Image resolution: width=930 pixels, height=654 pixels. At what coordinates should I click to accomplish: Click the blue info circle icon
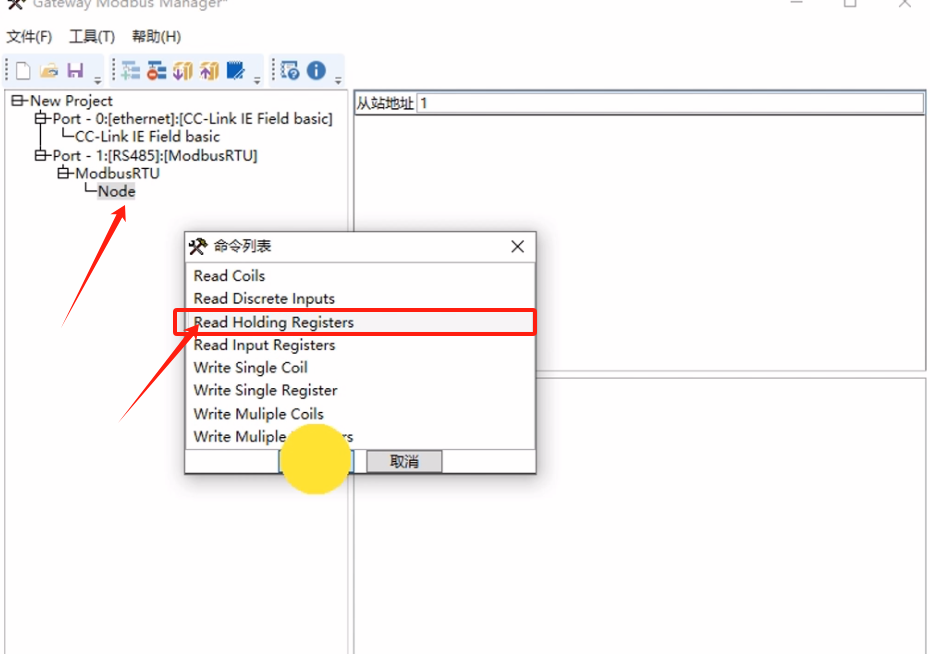pyautogui.click(x=317, y=71)
